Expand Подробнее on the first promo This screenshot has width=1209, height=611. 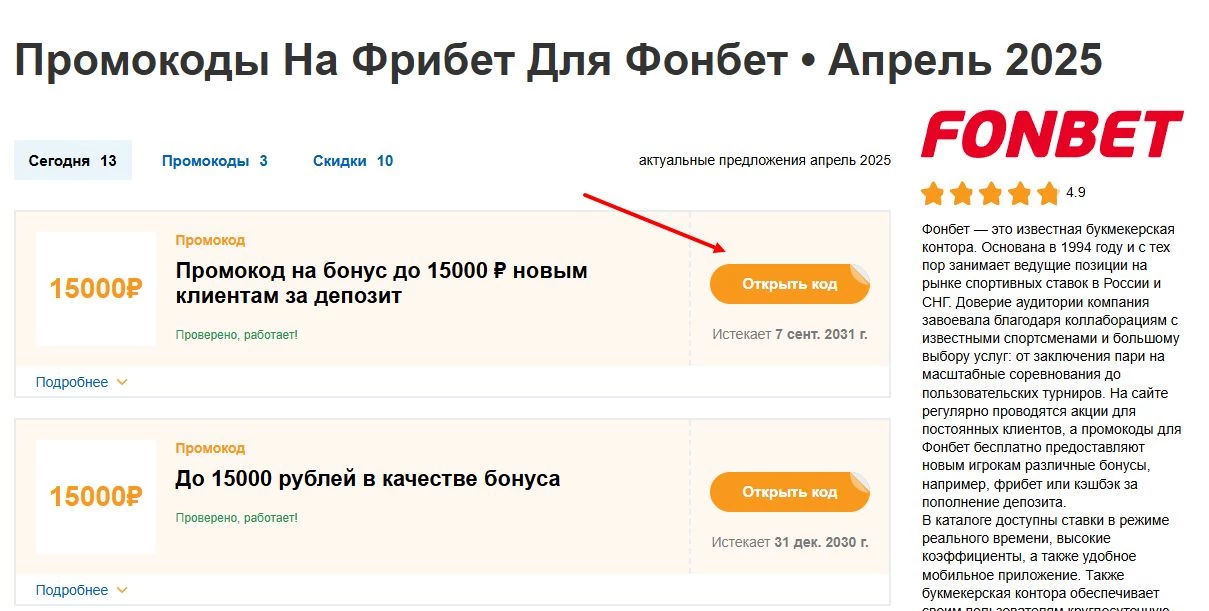pos(69,382)
